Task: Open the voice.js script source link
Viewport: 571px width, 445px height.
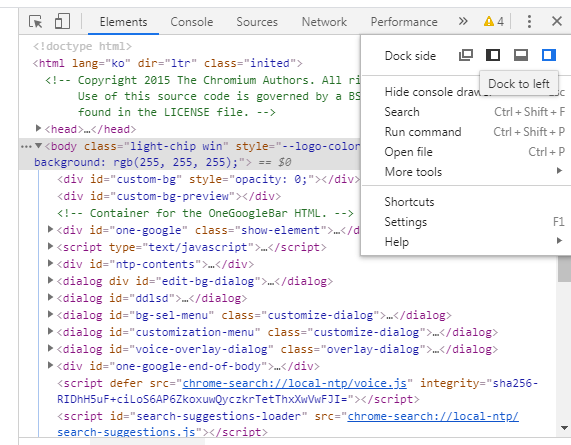Action: click(x=295, y=383)
